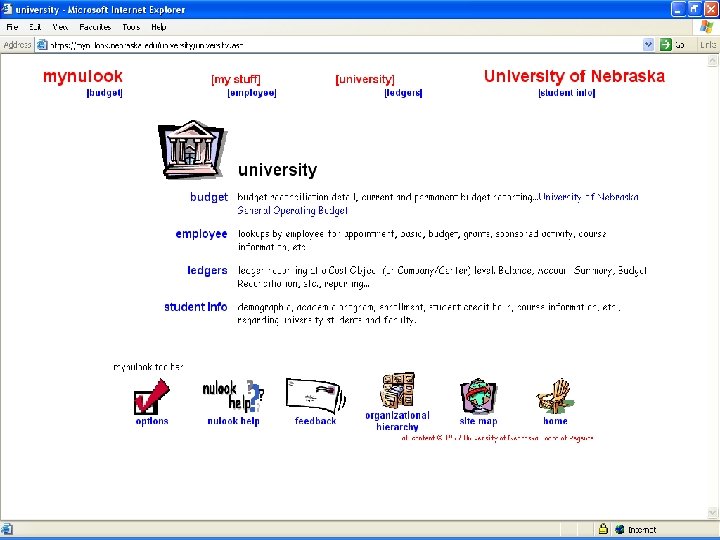The height and width of the screenshot is (540, 720).
Task: Open the [student info] top navigation link
Action: (x=567, y=93)
